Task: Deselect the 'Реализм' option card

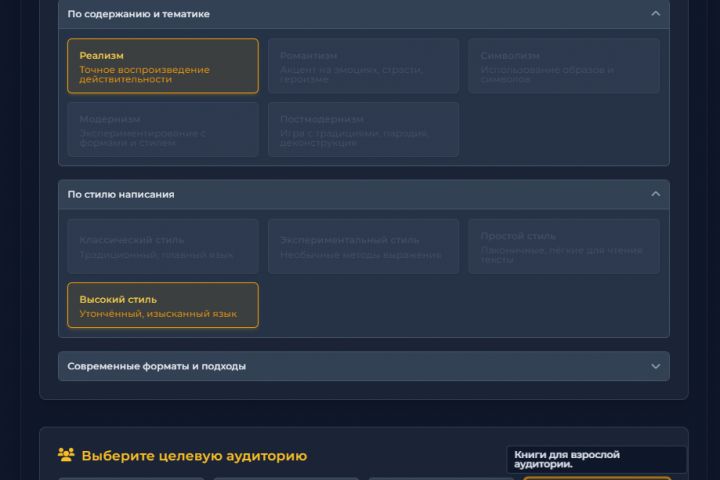Action: pyautogui.click(x=163, y=66)
